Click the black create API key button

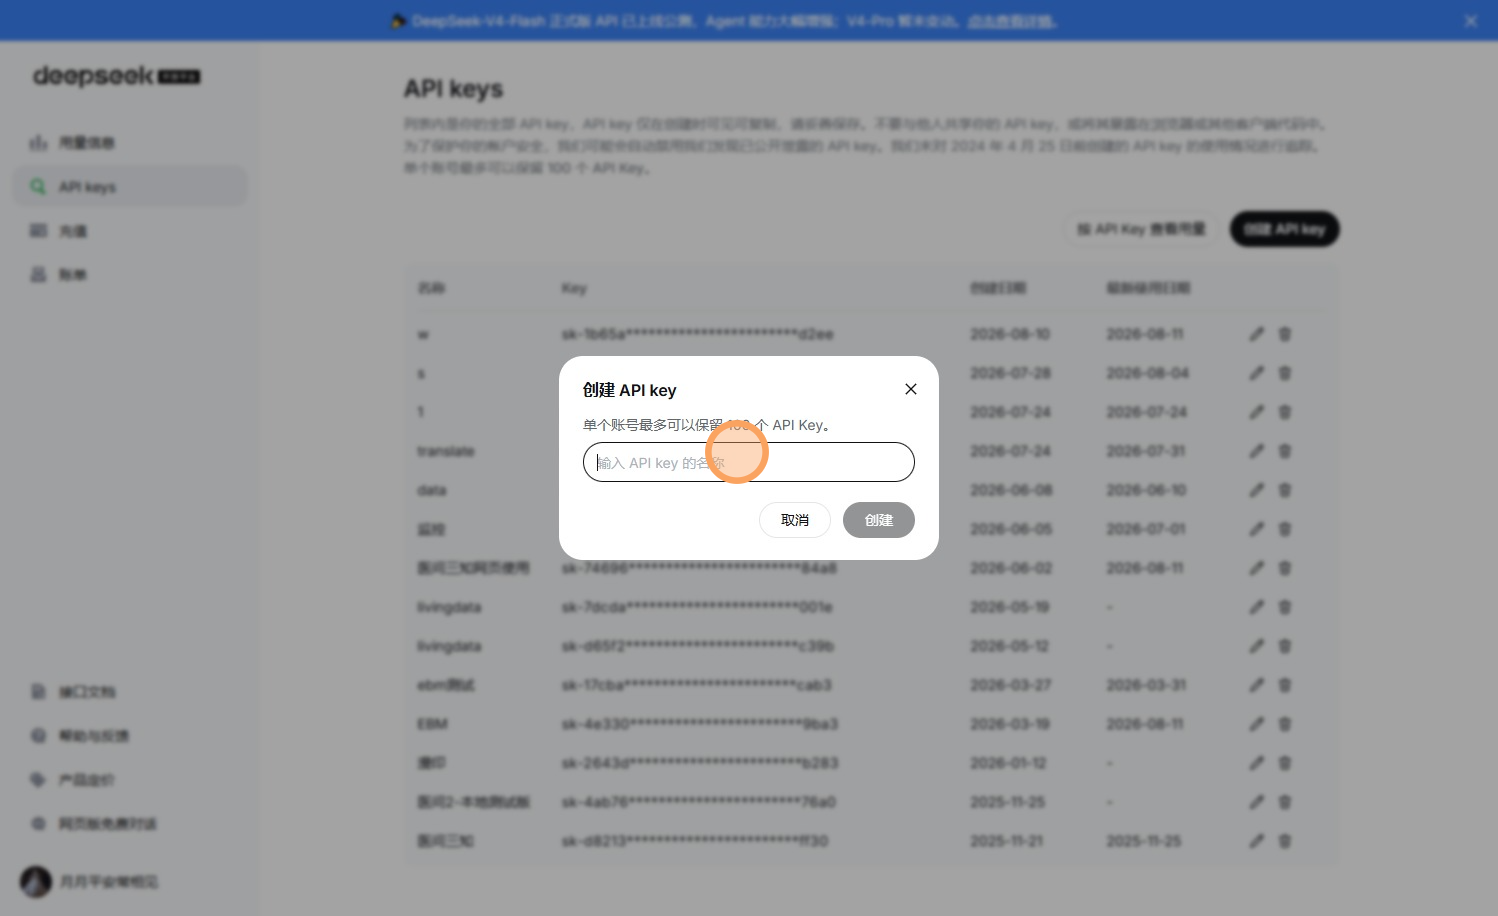tap(1284, 229)
